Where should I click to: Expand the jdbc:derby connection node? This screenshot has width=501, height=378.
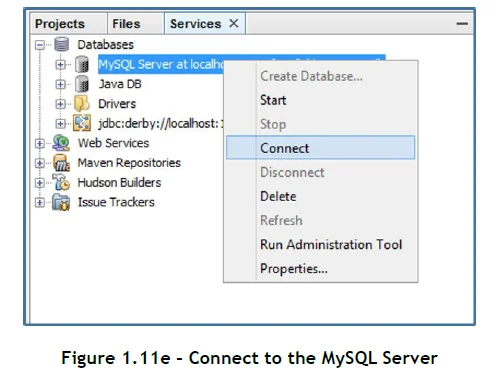pos(60,124)
